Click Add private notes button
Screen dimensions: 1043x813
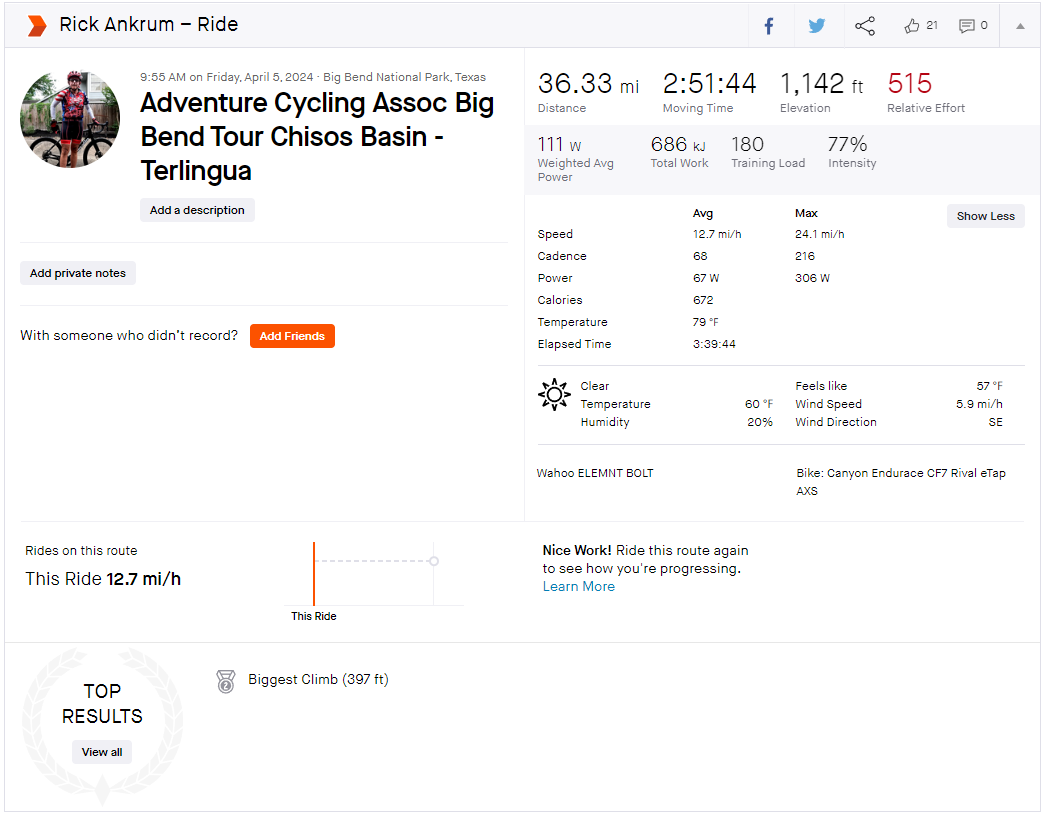tap(78, 273)
